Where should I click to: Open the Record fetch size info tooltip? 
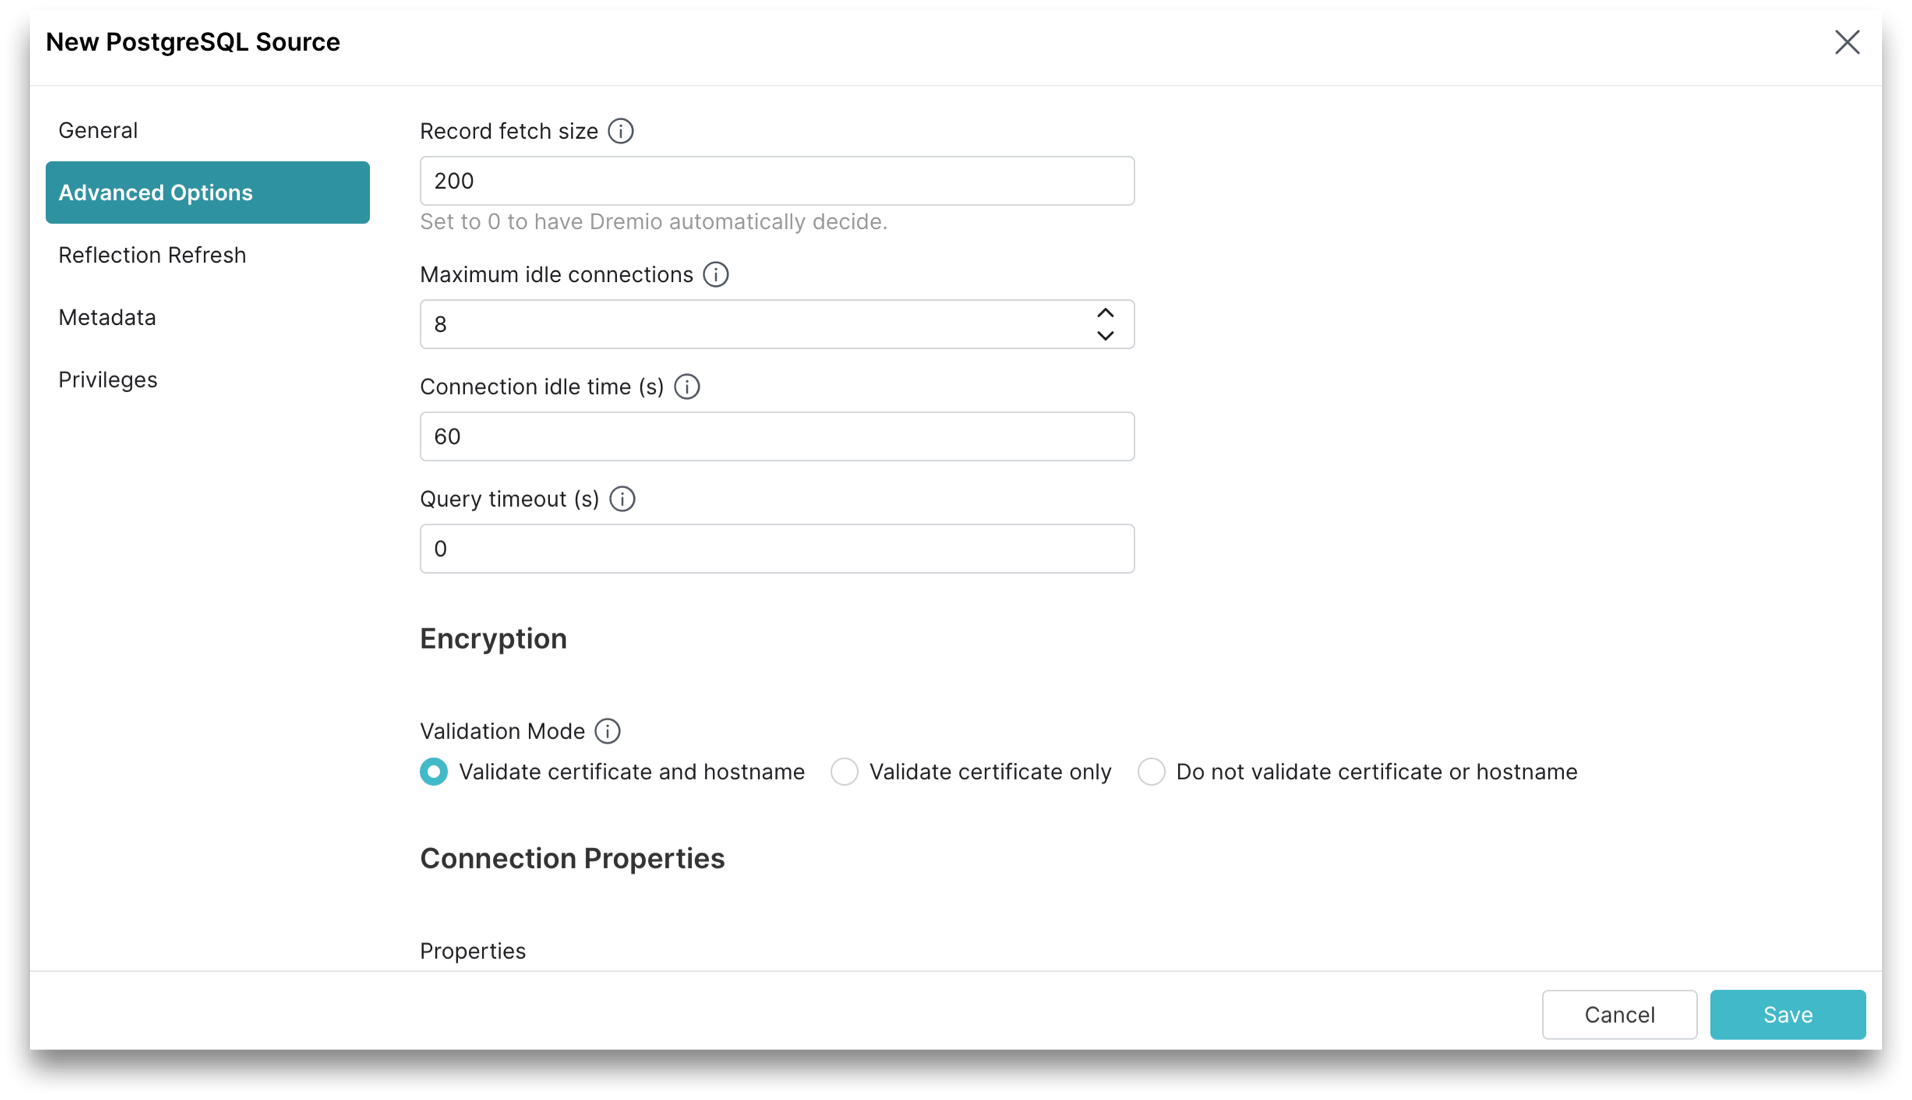[620, 131]
